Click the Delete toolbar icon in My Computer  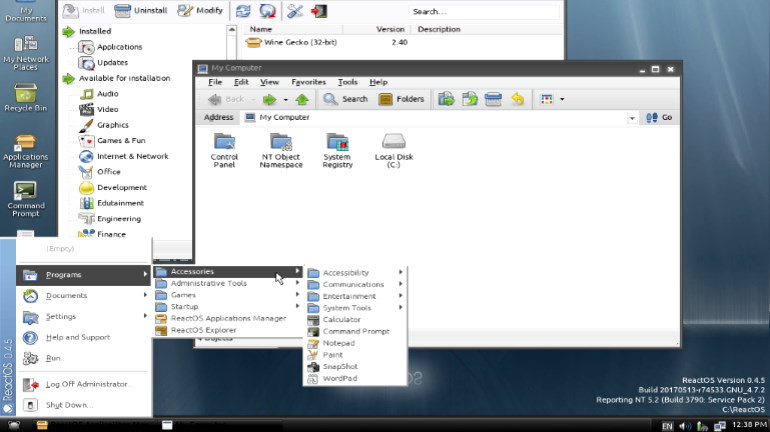tap(493, 99)
